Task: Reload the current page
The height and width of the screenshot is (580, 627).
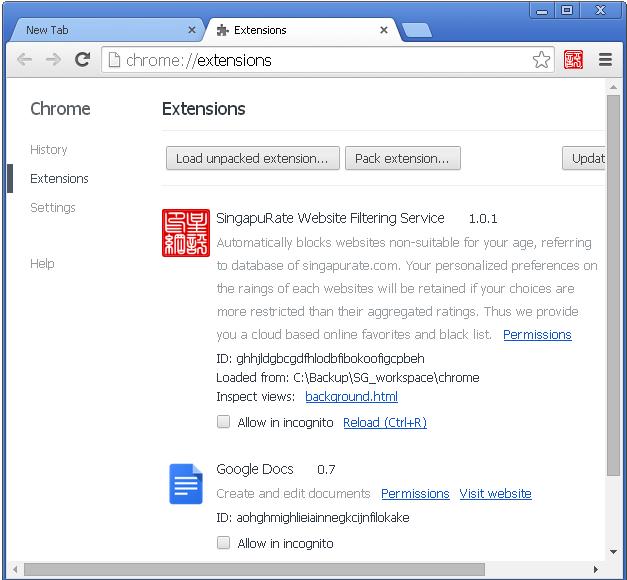Action: click(x=83, y=60)
